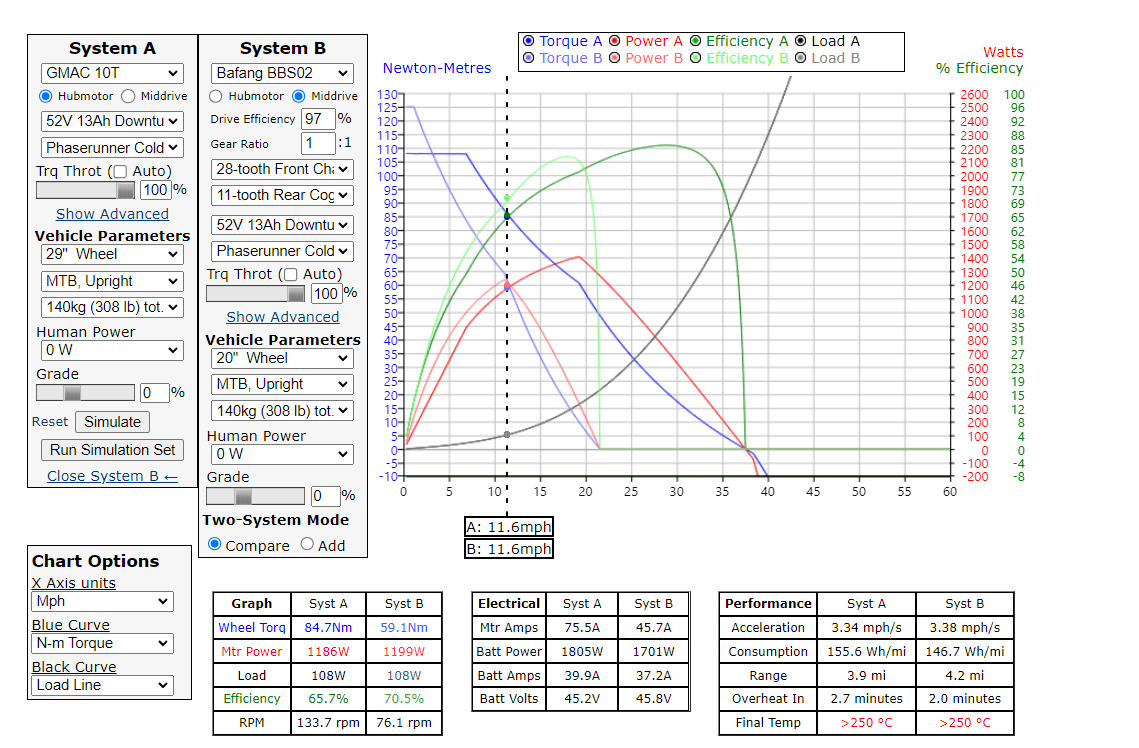The image size is (1139, 748).
Task: Choose Add in Two-System Mode
Action: (308, 545)
